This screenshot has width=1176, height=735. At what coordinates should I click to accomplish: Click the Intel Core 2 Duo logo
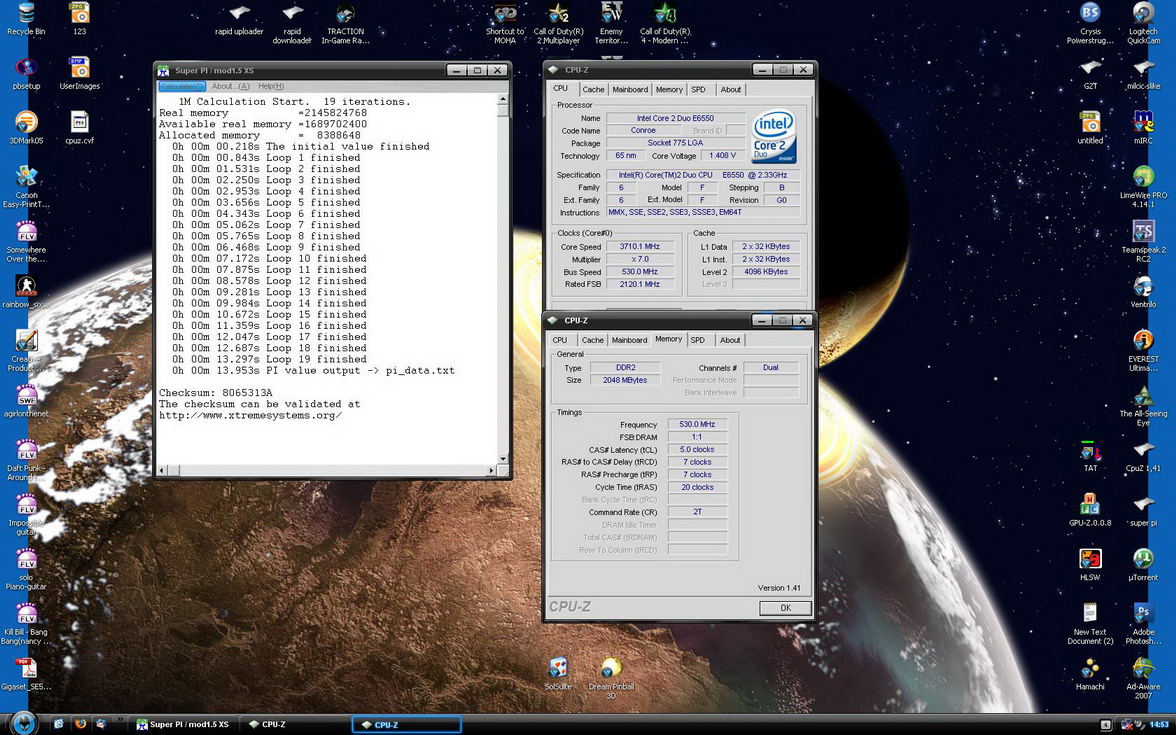pos(774,138)
